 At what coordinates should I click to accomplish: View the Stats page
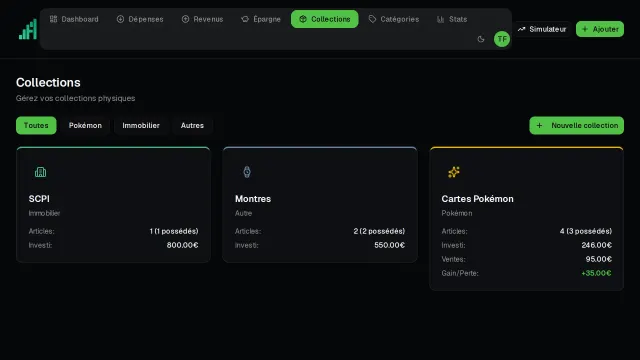(x=452, y=19)
